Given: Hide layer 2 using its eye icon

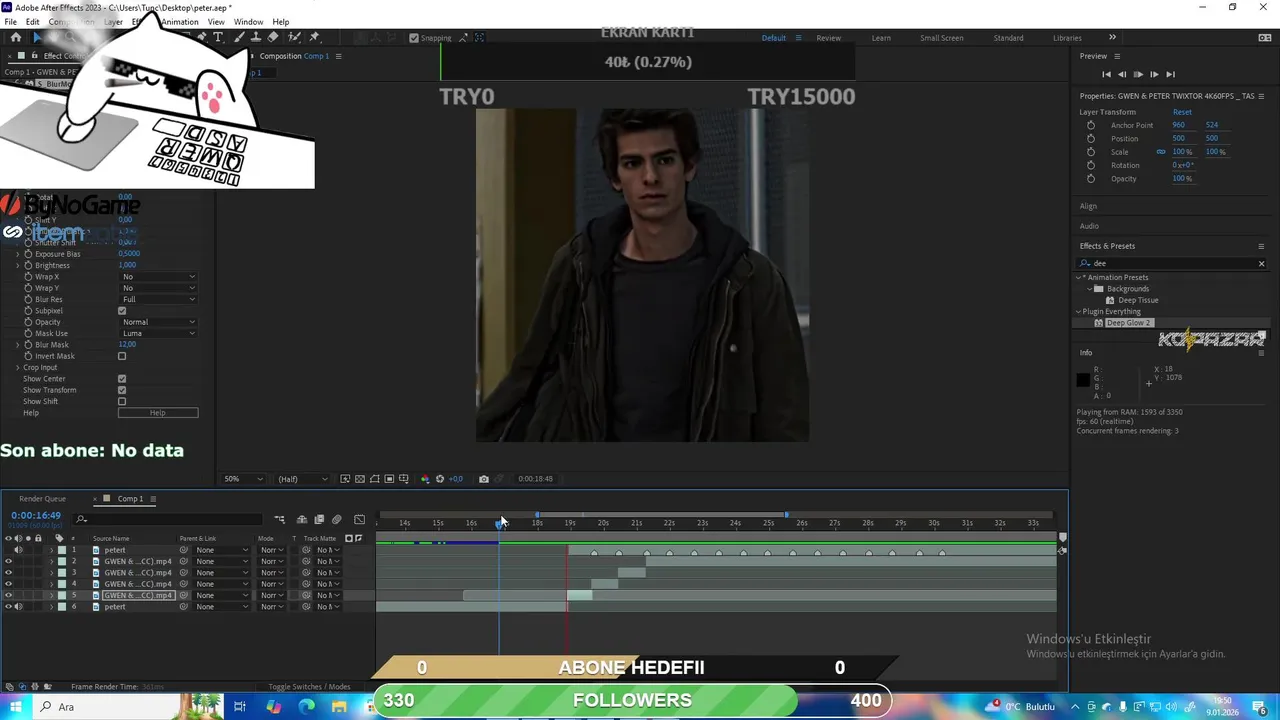Looking at the screenshot, I should click(8, 562).
